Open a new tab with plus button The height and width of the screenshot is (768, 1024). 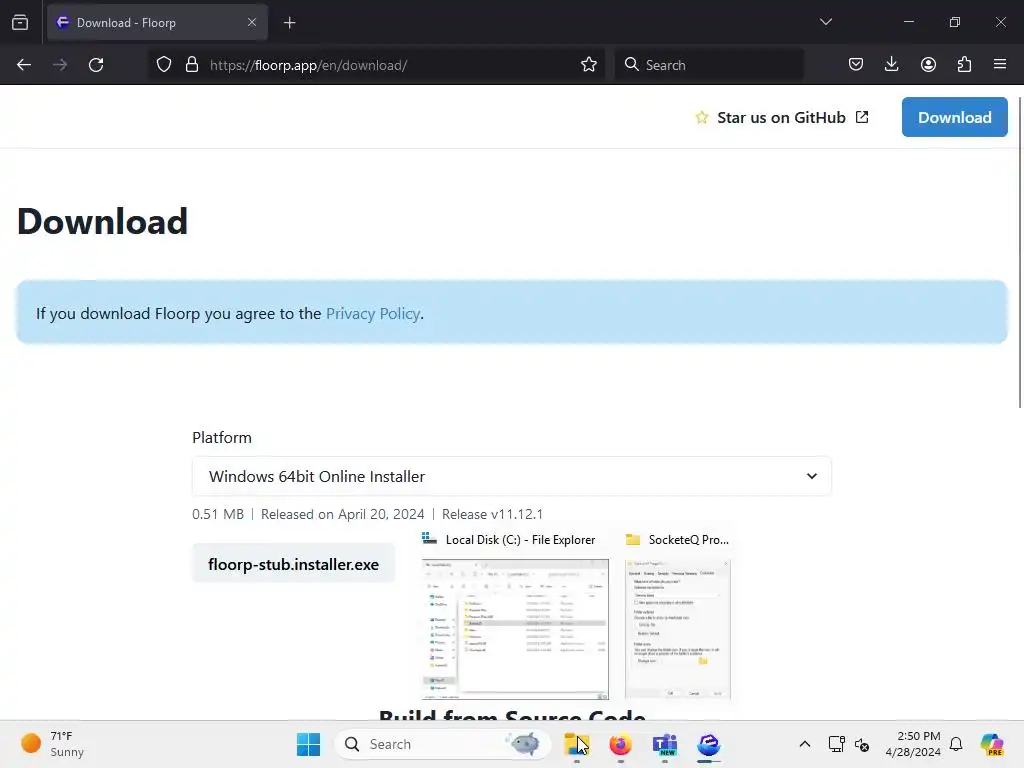(x=289, y=23)
